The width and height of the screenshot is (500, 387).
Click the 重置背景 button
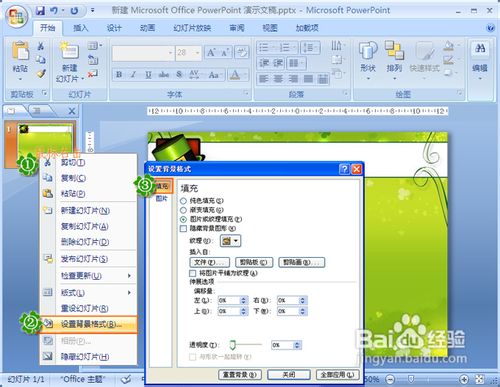click(x=240, y=375)
